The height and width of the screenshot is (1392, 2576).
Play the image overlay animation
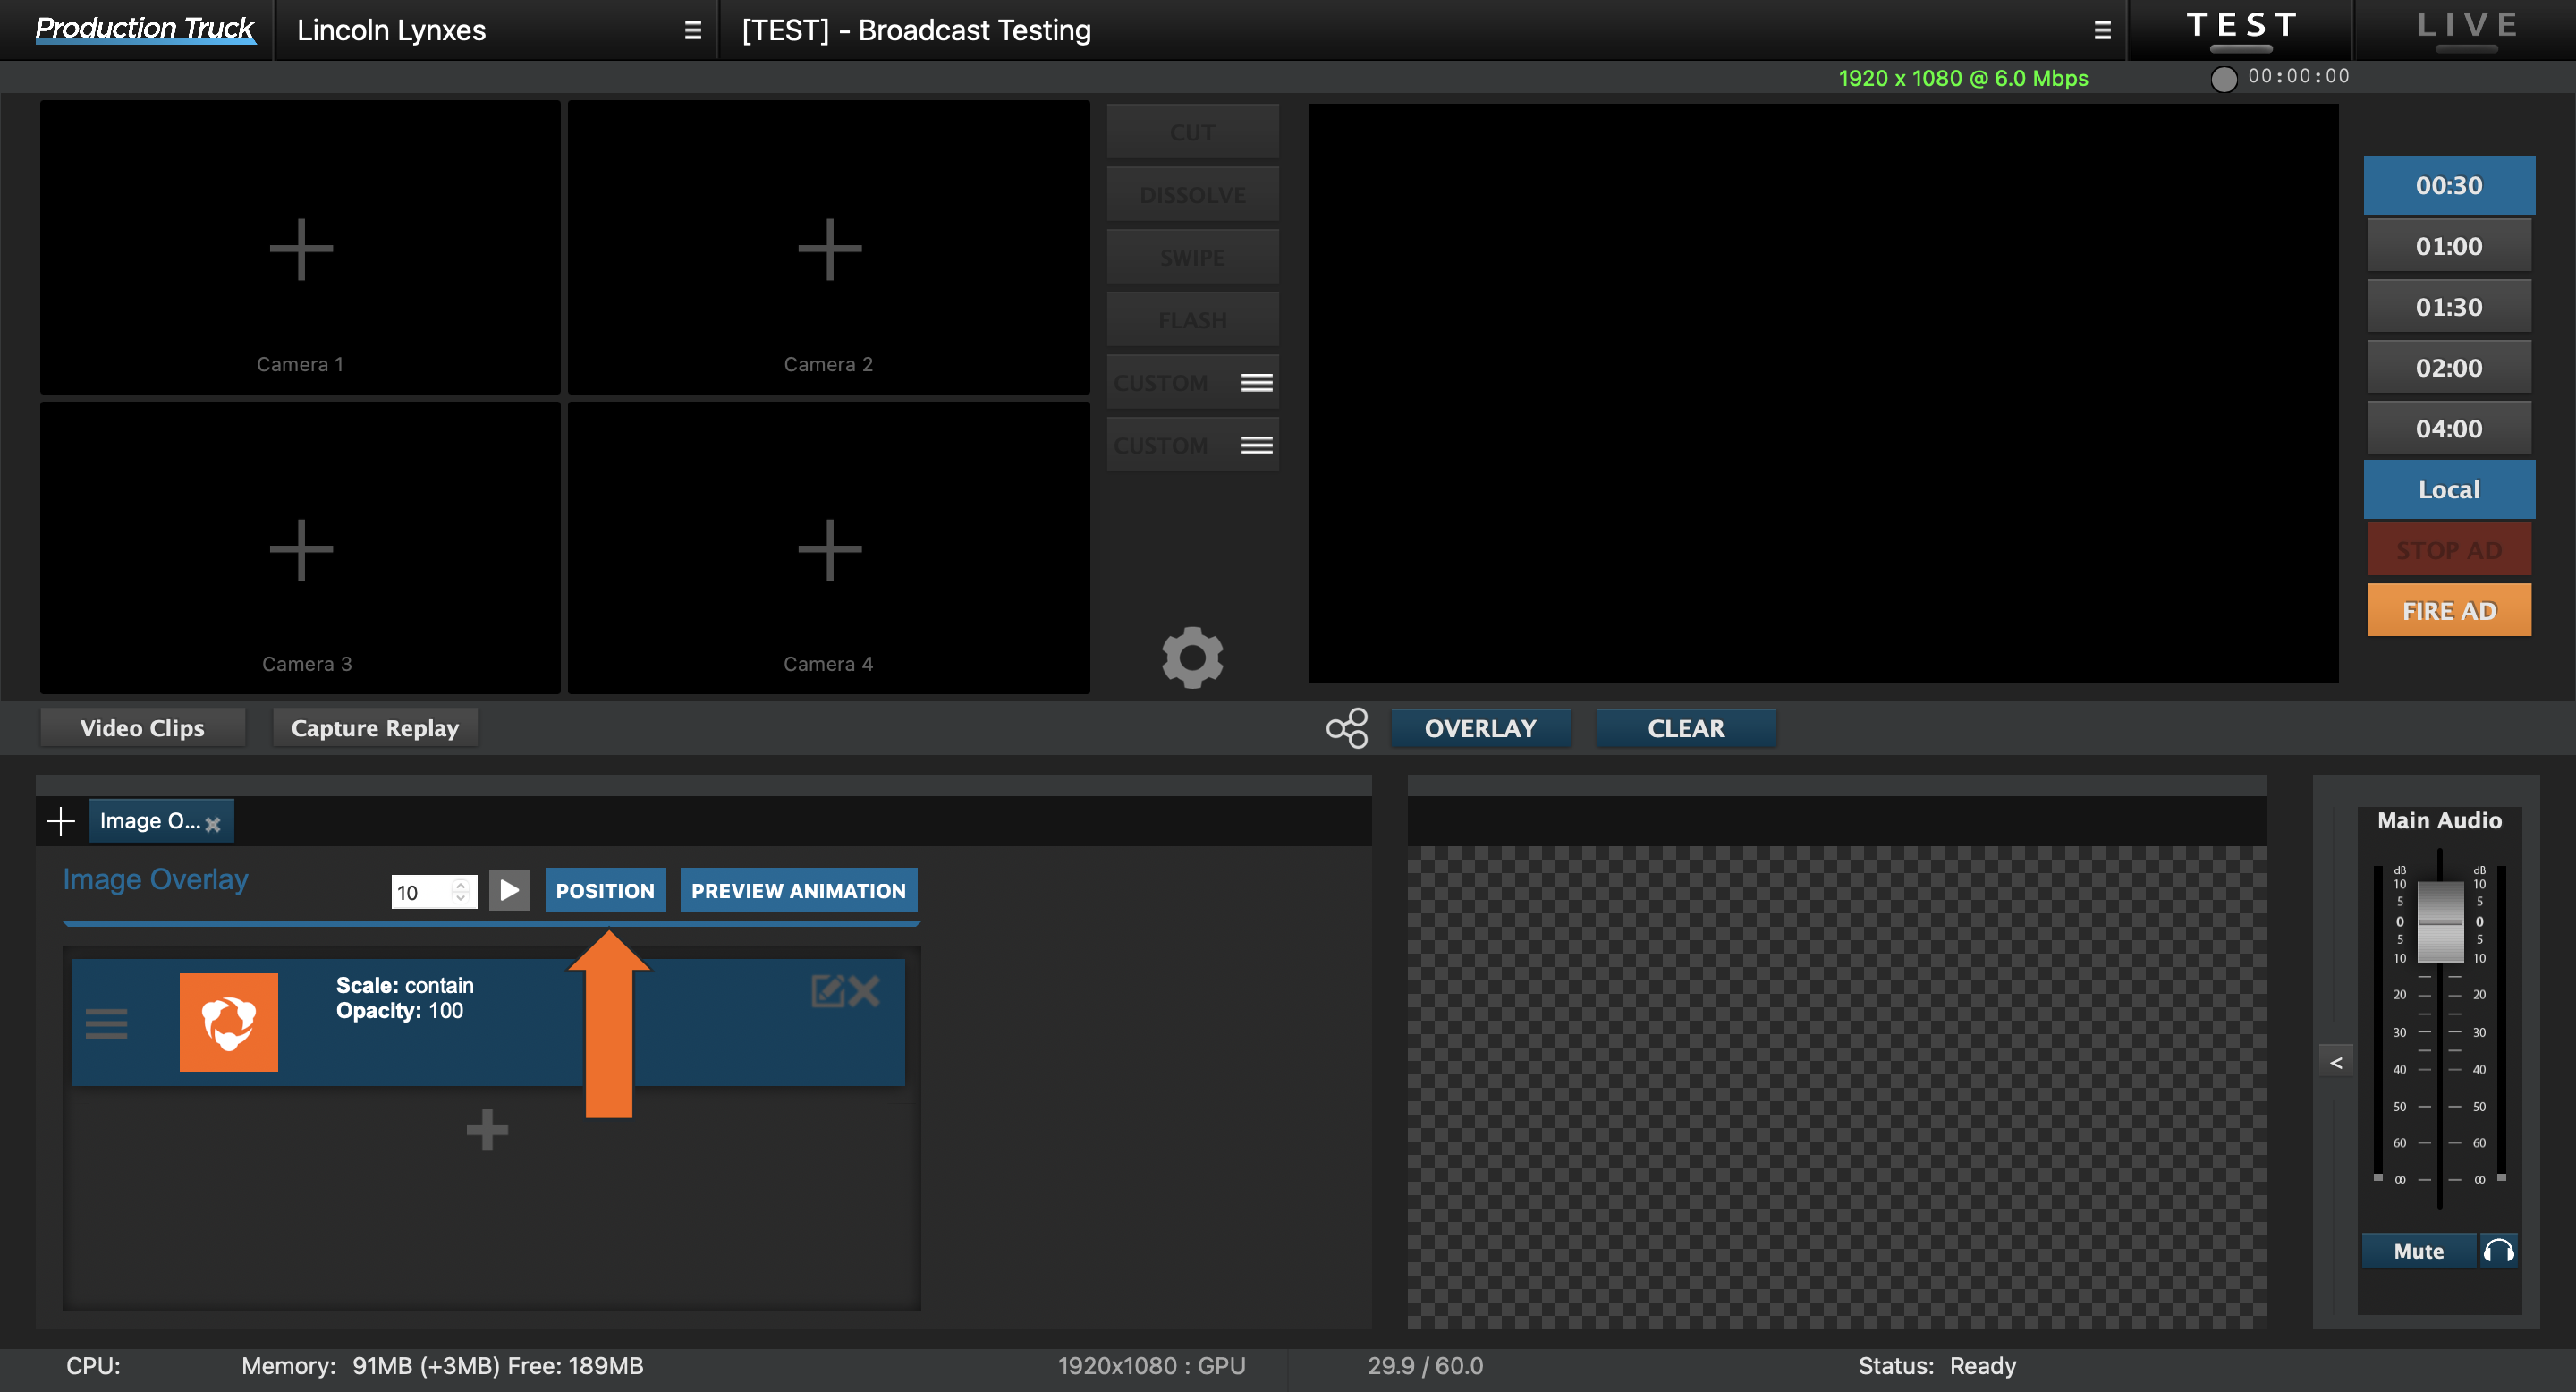(509, 890)
